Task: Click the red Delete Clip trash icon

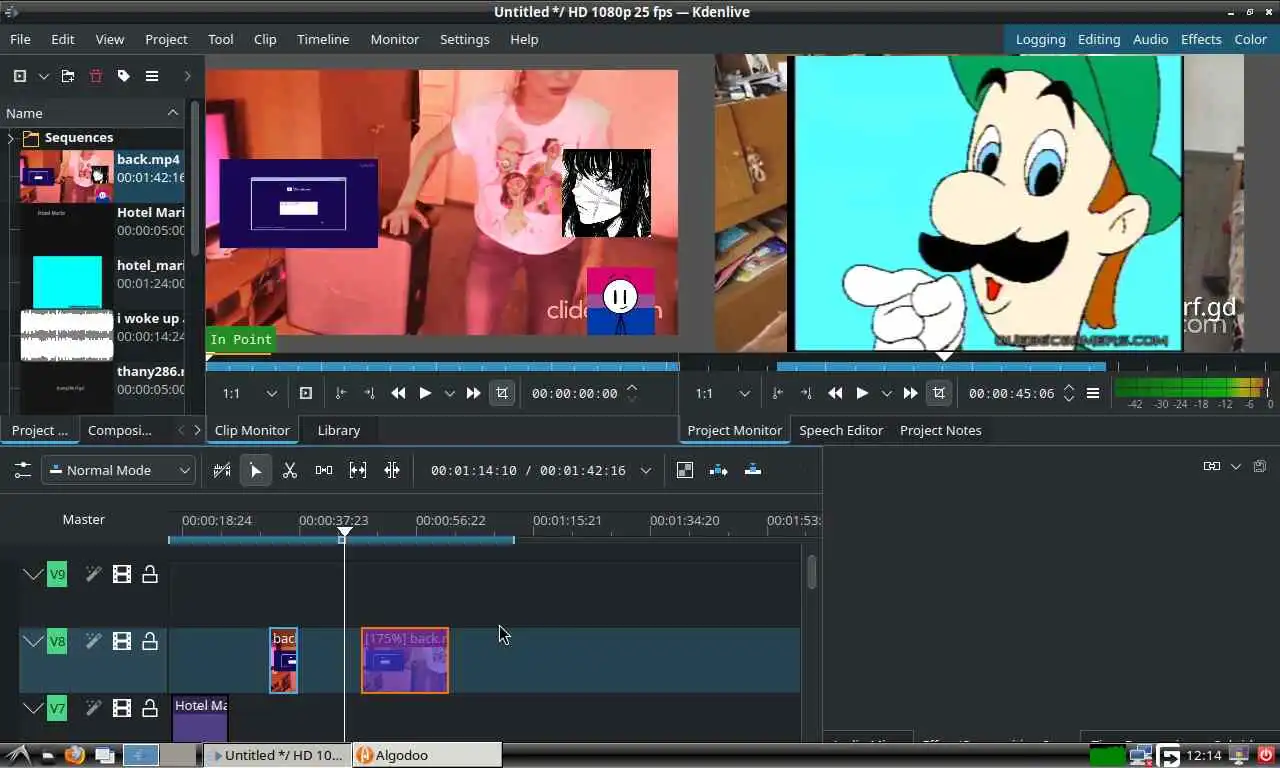Action: click(96, 76)
